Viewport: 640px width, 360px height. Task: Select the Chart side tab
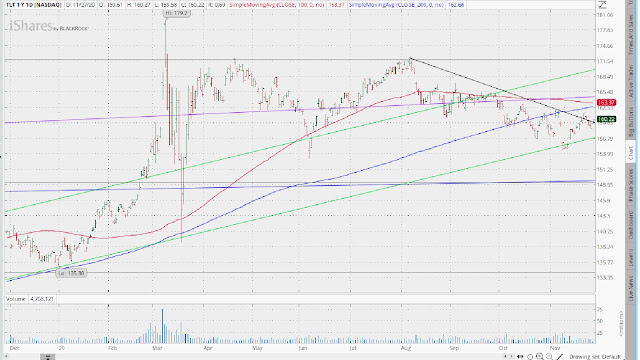[x=631, y=153]
